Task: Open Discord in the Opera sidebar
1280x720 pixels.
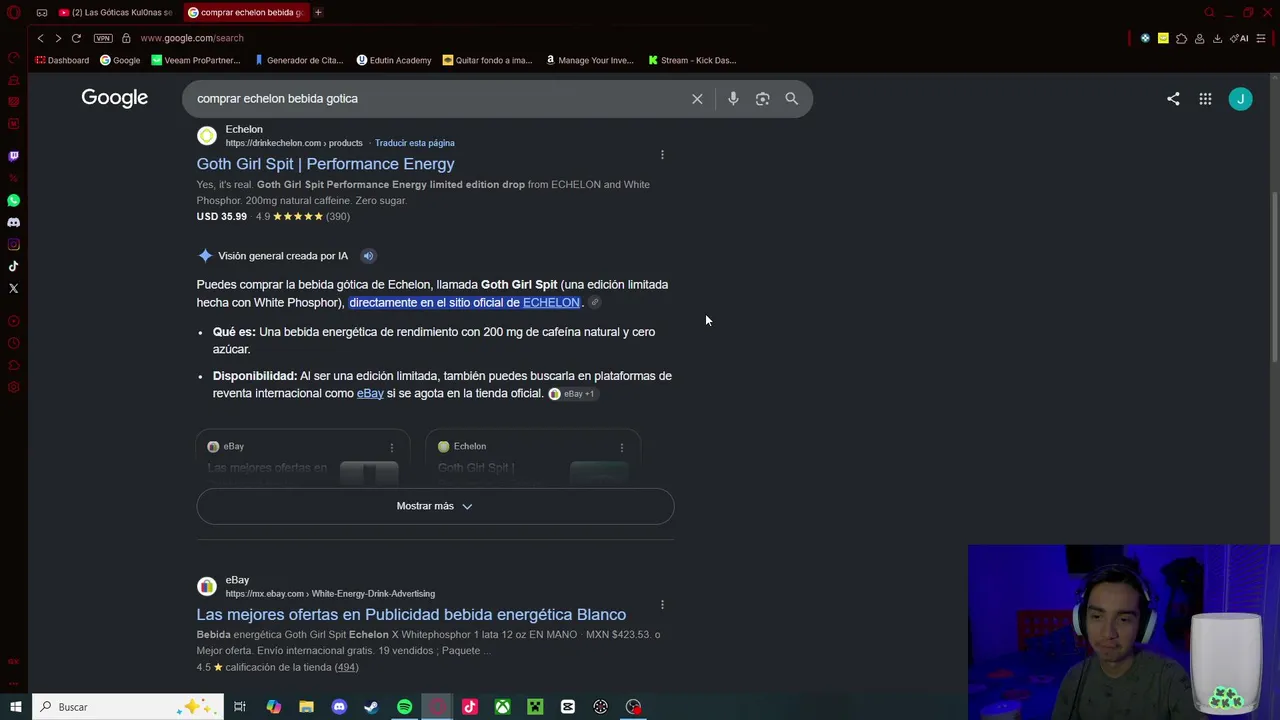Action: point(13,222)
